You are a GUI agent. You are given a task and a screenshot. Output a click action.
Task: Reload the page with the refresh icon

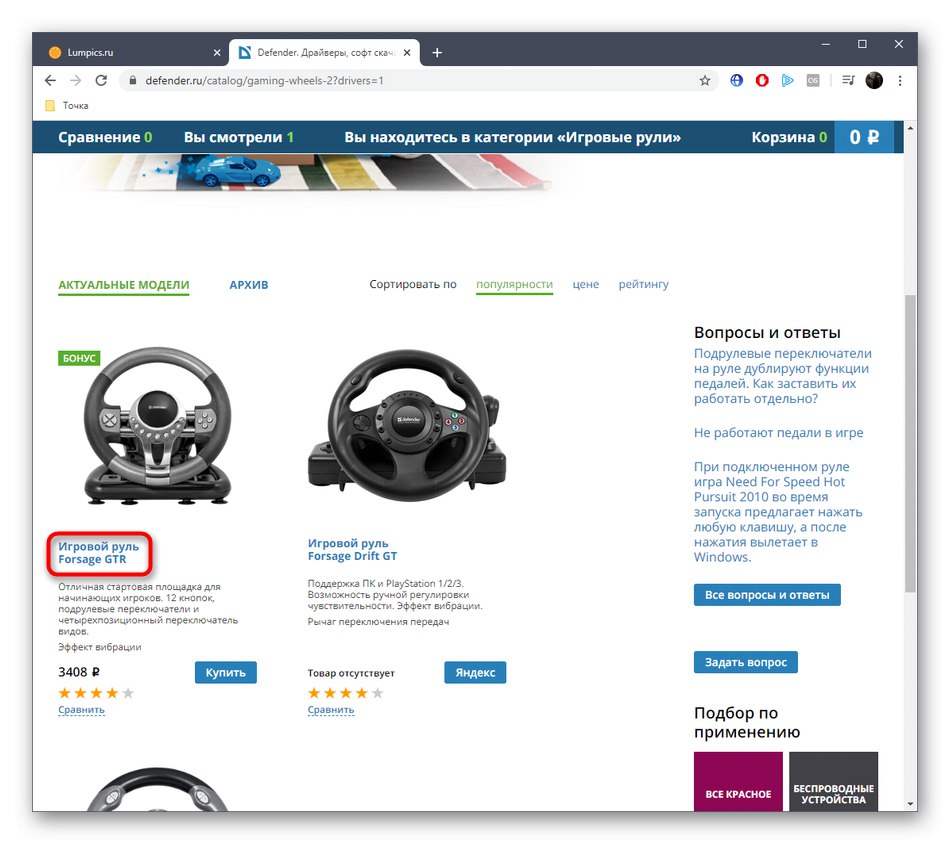(101, 80)
